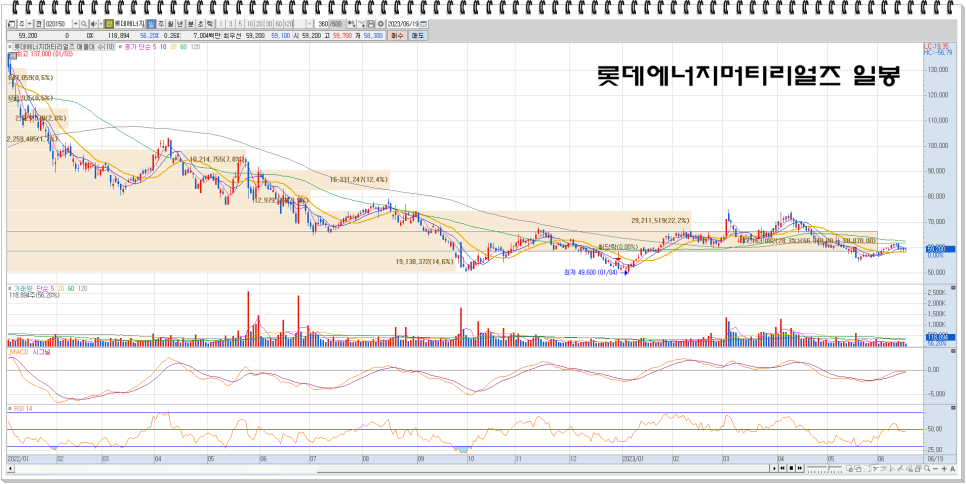Click the 거래량 volume panel marker square
Viewport: 966px width, 484px height.
[10, 288]
